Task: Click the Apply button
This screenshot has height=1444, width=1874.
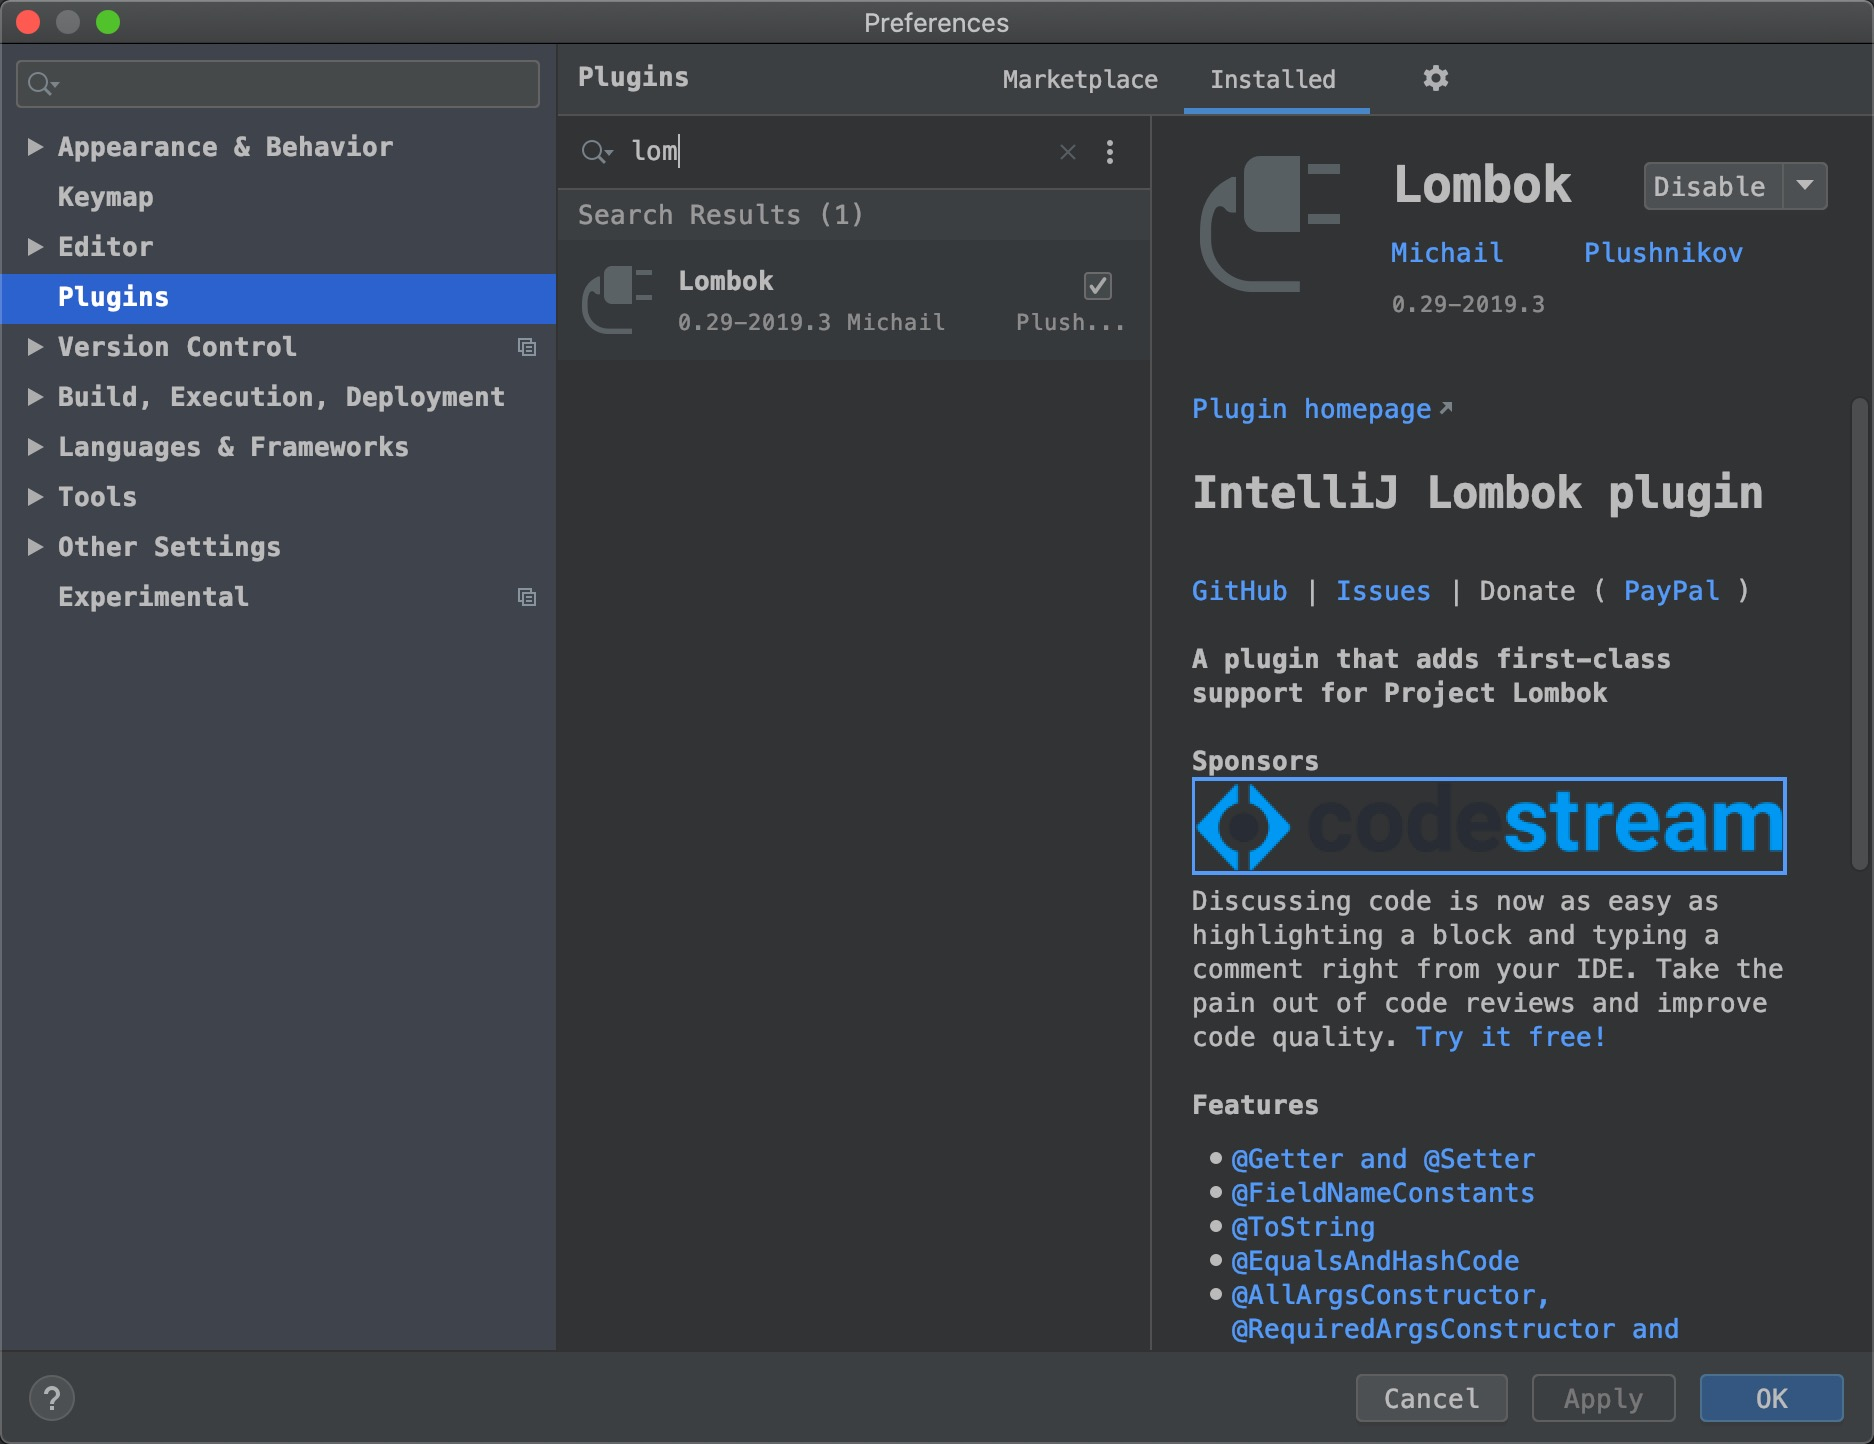Action: (x=1603, y=1398)
